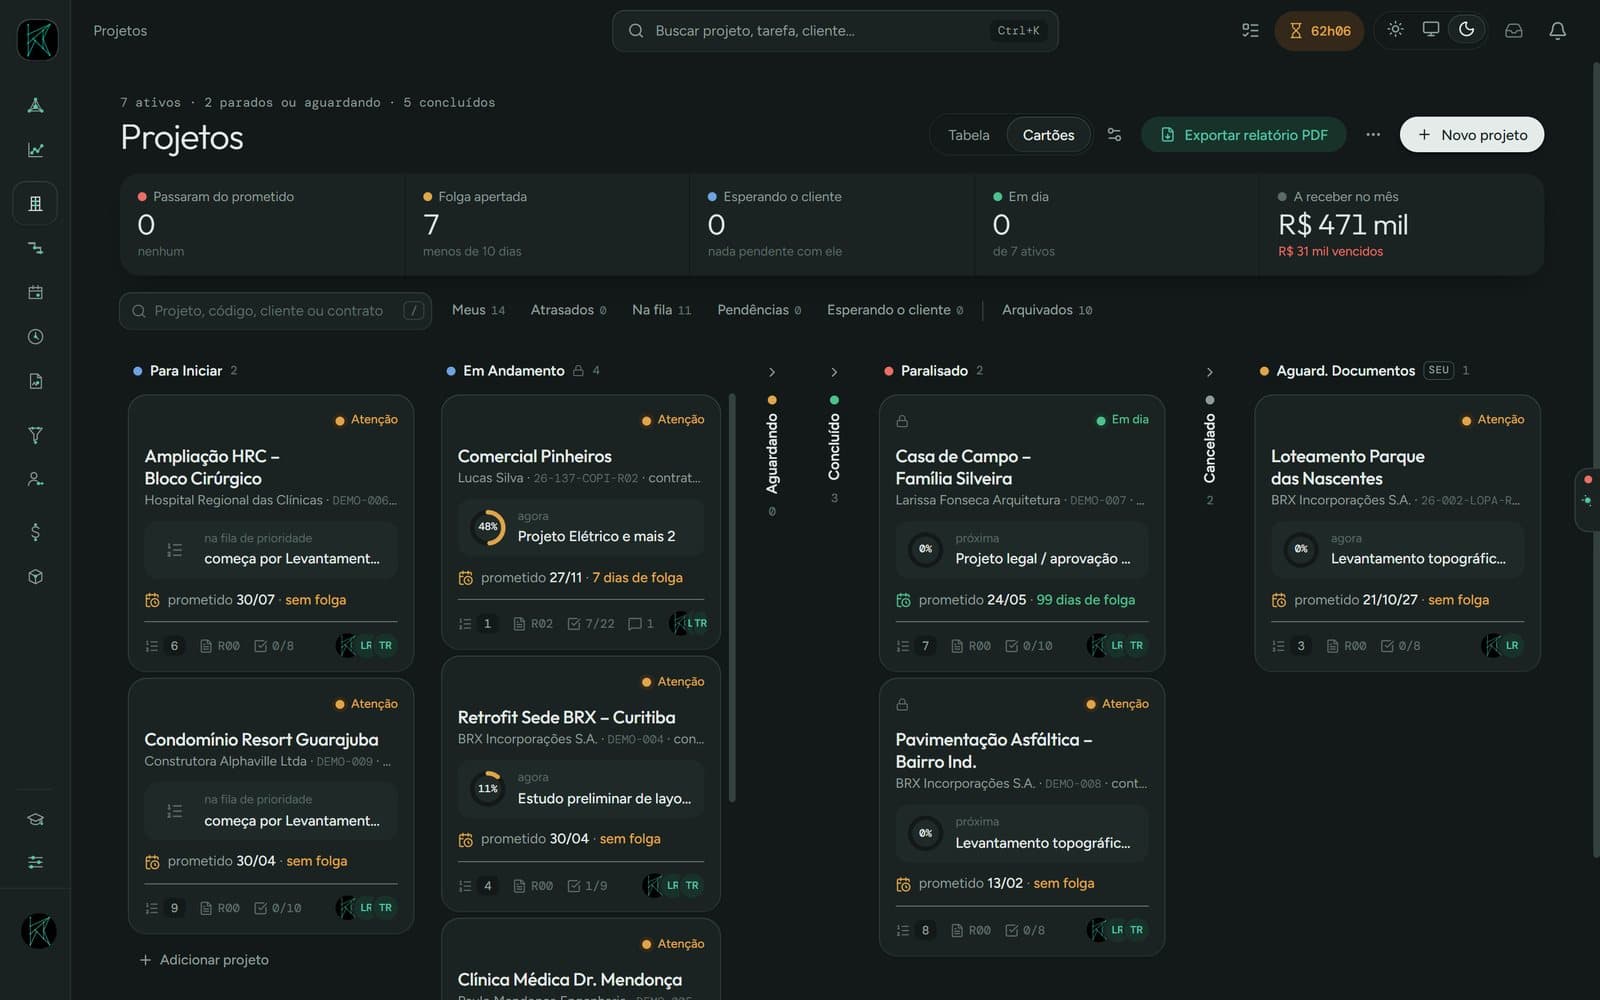Open the calendar icon in sidebar
The image size is (1600, 1000).
(35, 292)
